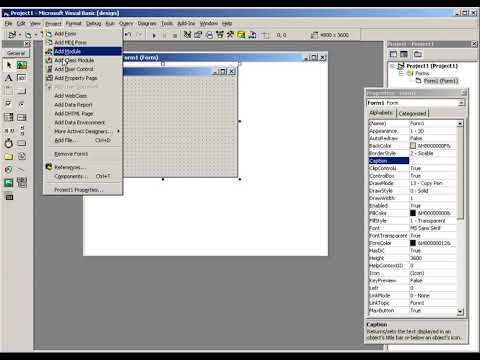Choose Add Property Page from the menu
Image resolution: width=480 pixels, height=360 pixels.
pos(83,78)
